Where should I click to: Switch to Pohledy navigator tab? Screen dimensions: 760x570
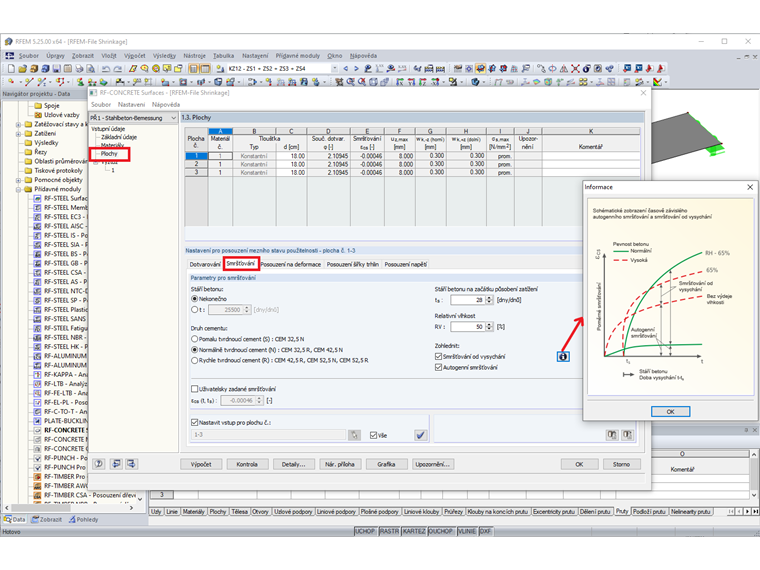(x=83, y=519)
